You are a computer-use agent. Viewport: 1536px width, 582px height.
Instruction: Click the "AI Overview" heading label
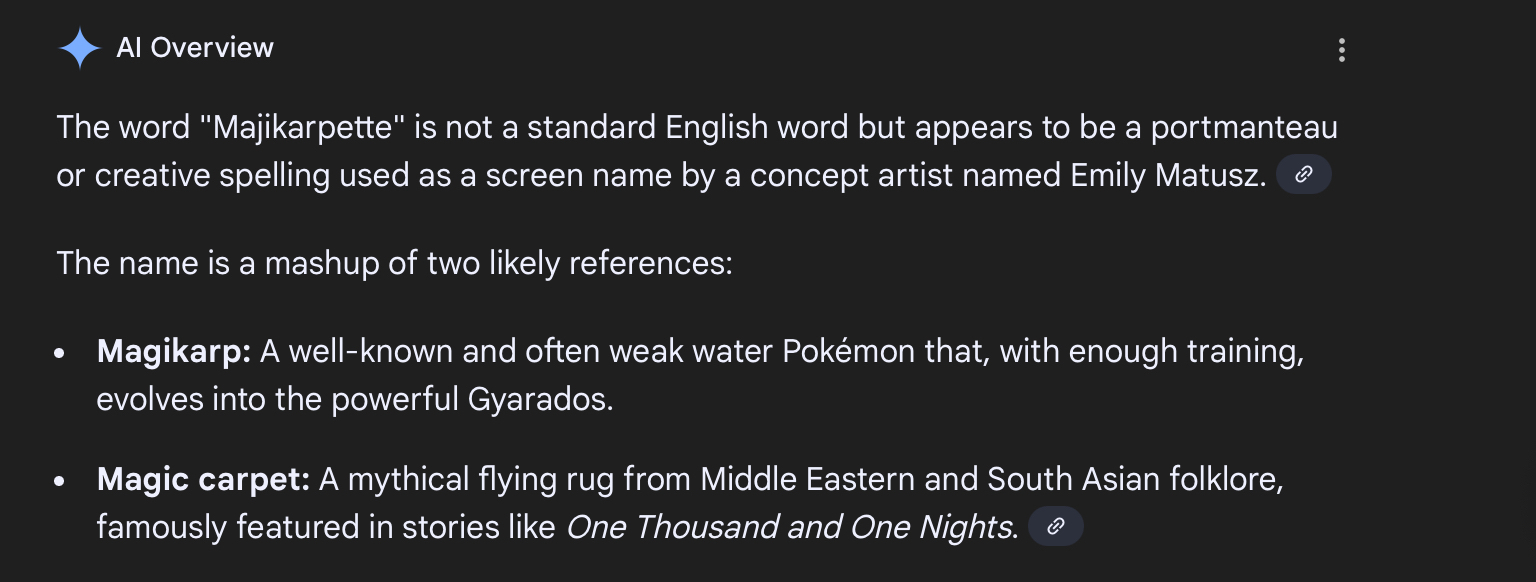pyautogui.click(x=195, y=48)
